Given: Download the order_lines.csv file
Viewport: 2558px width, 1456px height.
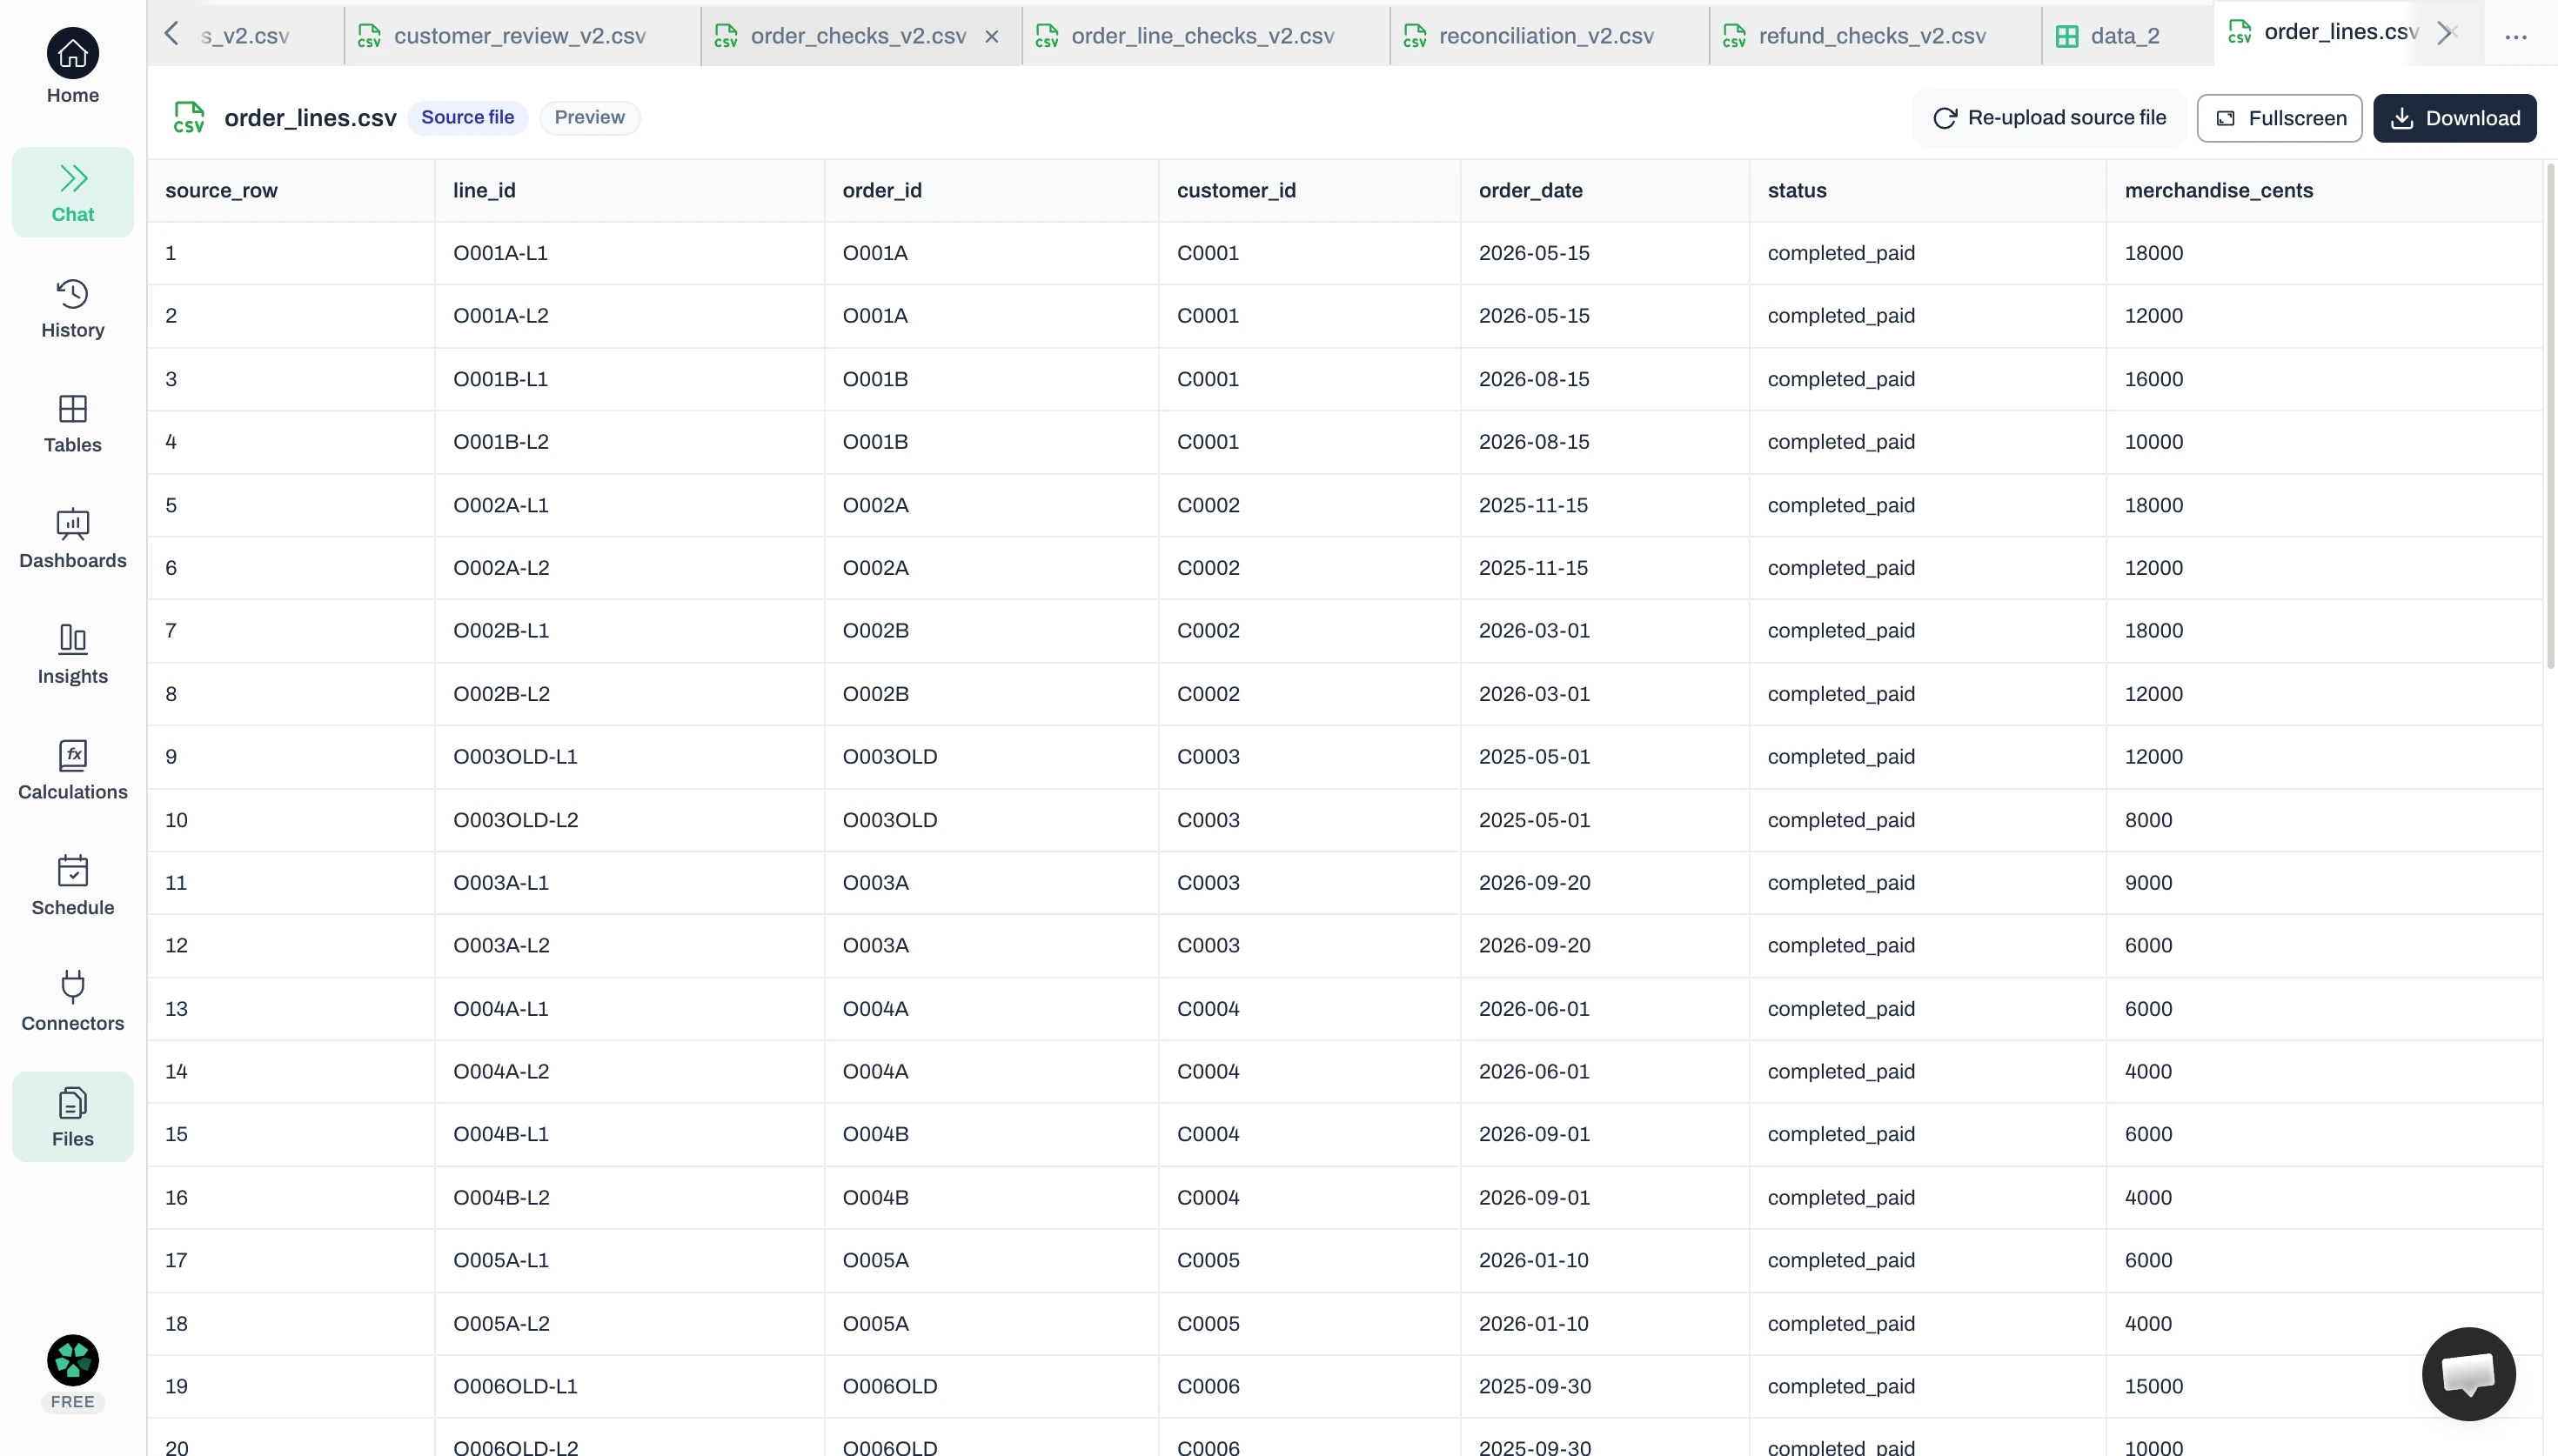Looking at the screenshot, I should point(2454,118).
